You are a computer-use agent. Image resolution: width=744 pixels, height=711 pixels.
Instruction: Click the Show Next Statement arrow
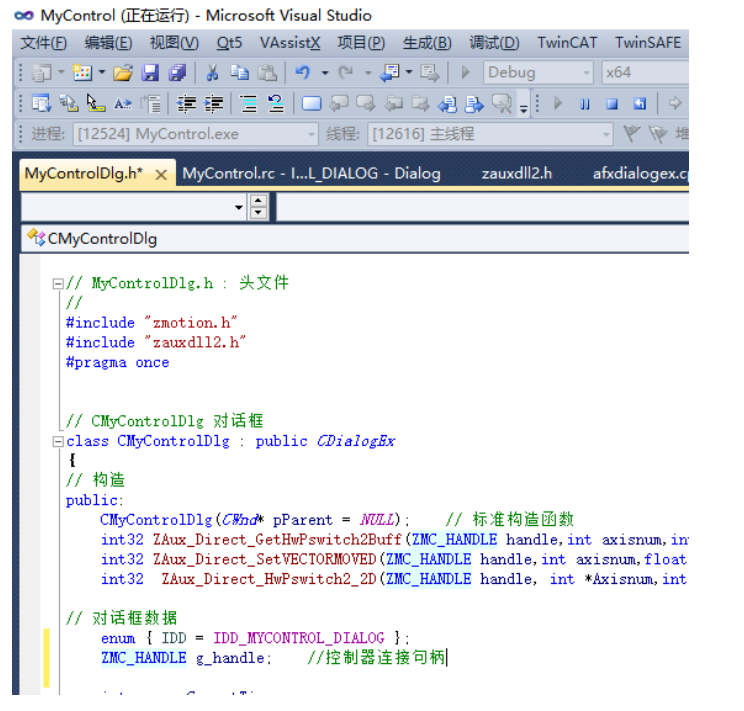pyautogui.click(x=675, y=103)
